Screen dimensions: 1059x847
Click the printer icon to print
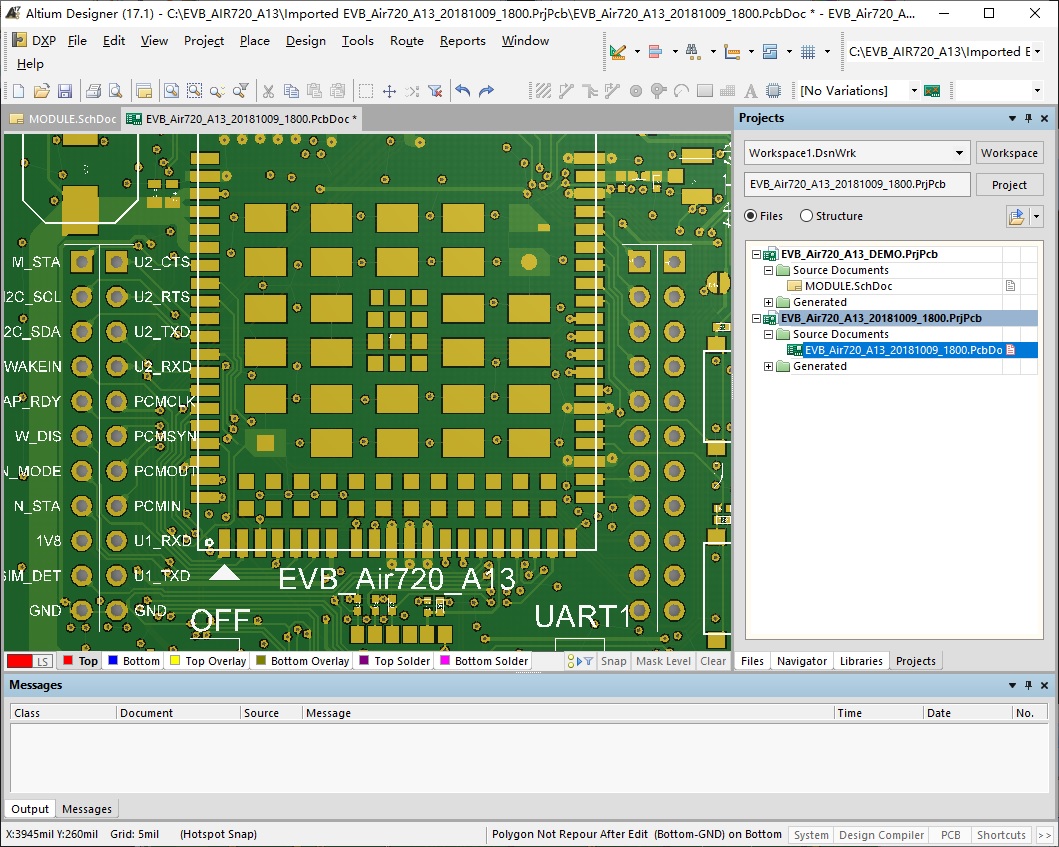pos(93,91)
